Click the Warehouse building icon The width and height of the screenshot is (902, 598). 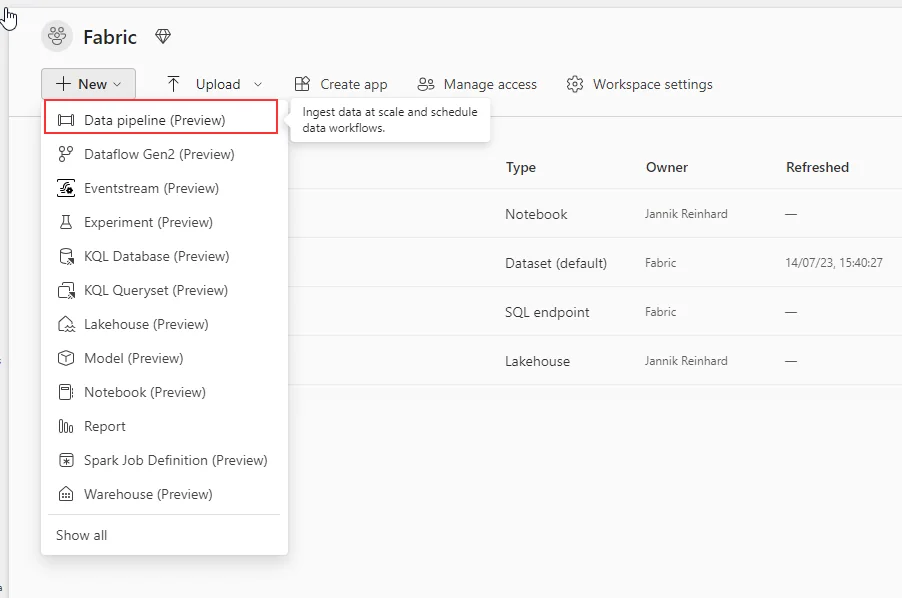66,494
